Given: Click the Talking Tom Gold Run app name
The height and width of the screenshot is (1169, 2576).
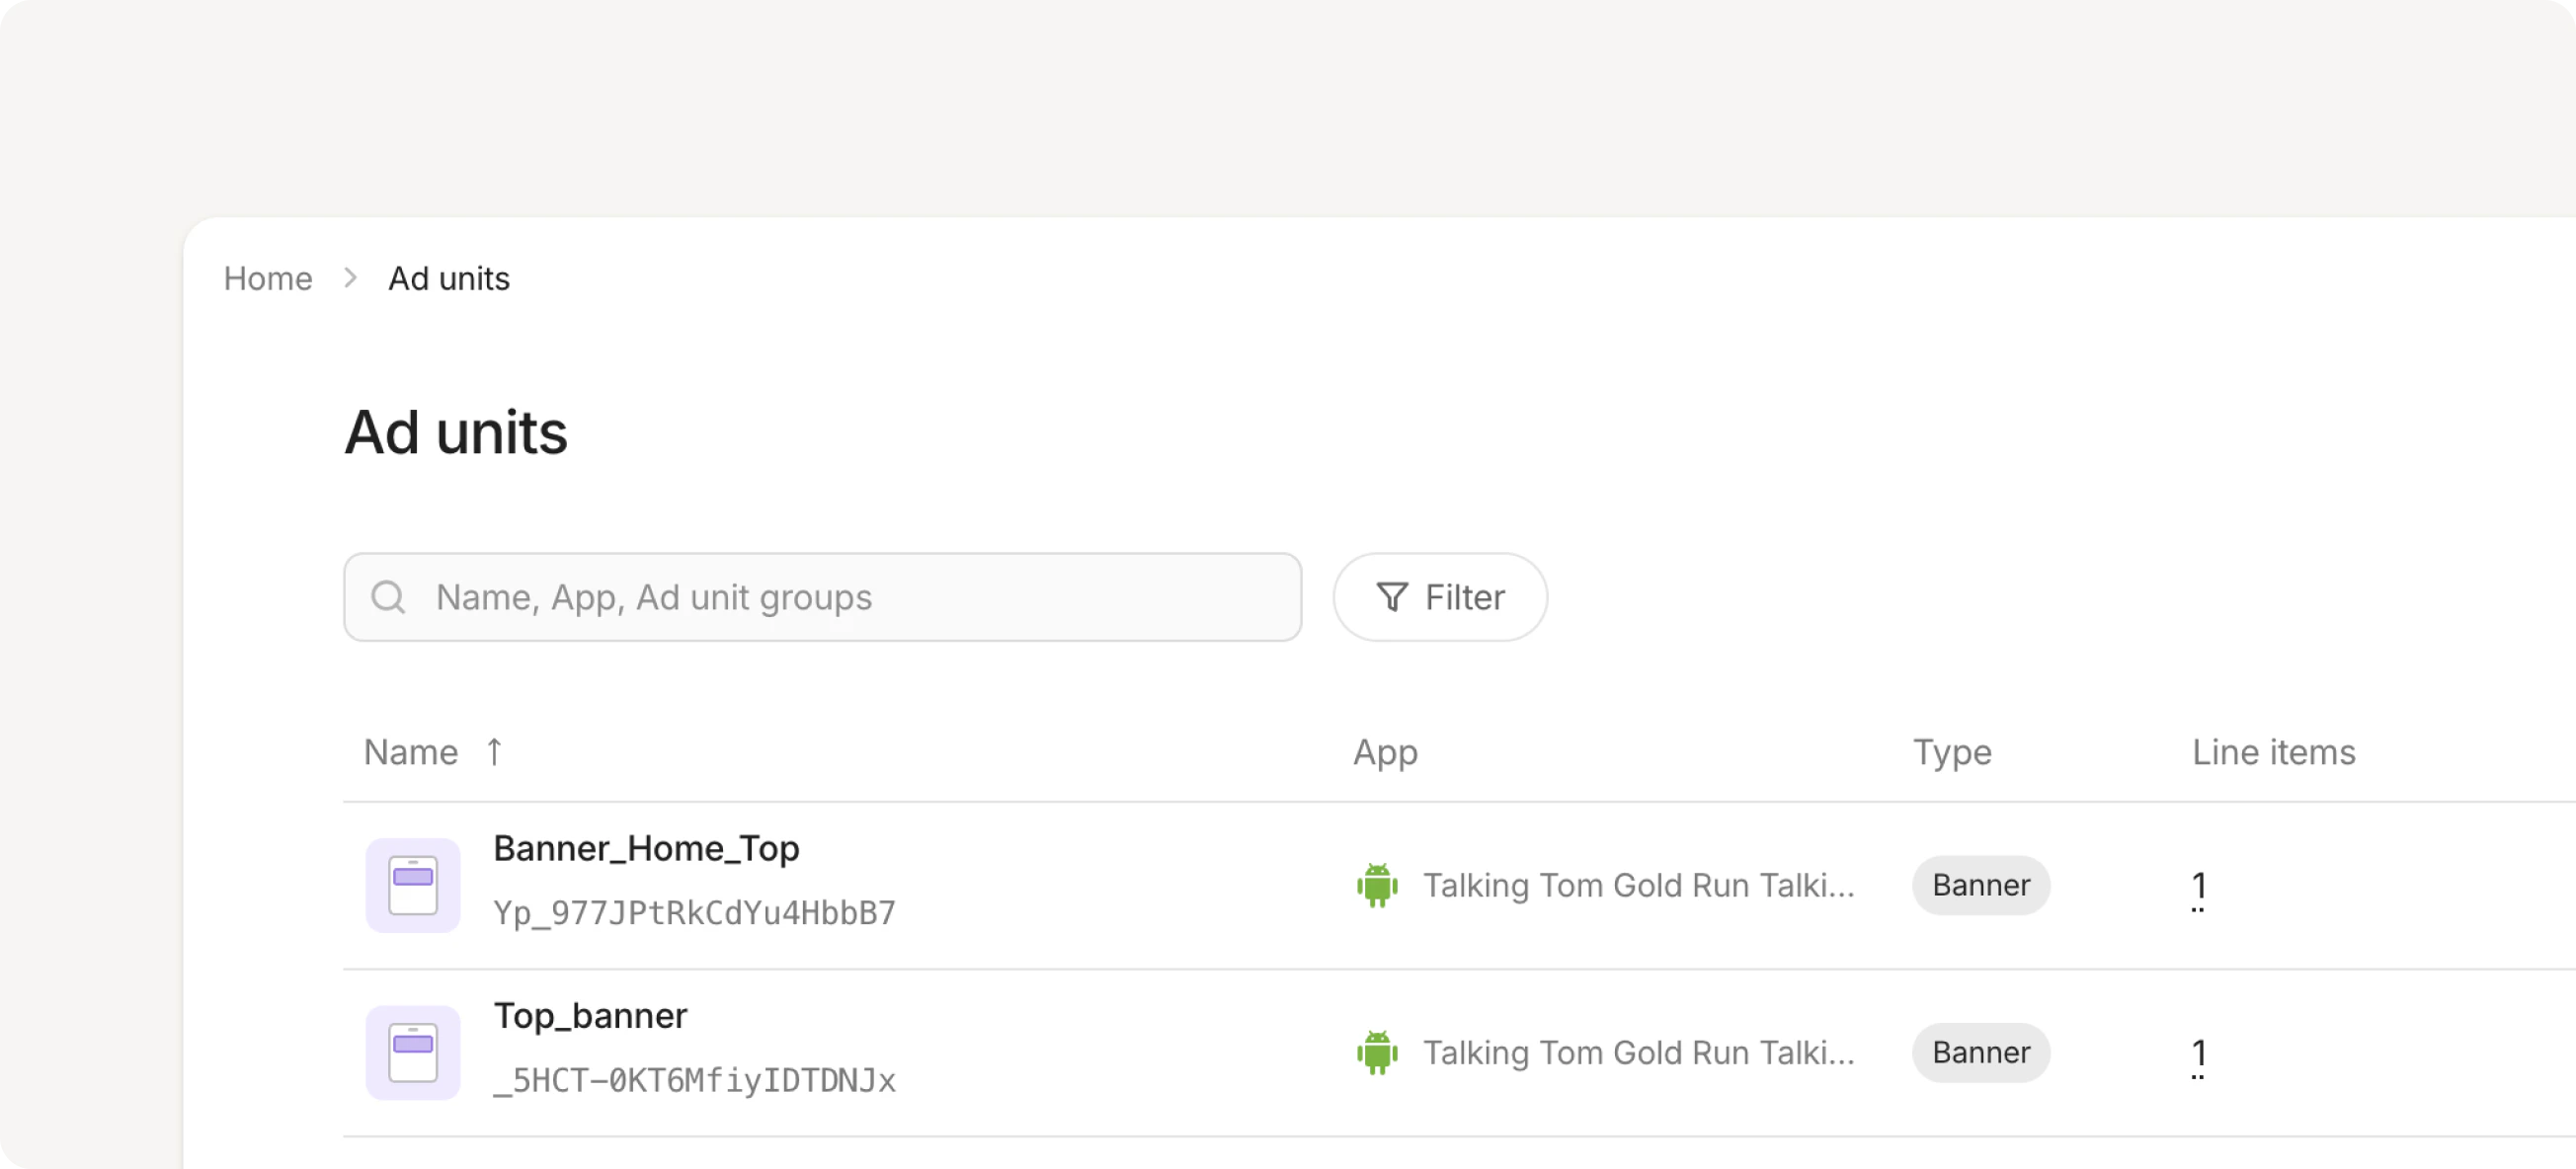Looking at the screenshot, I should [x=1638, y=884].
